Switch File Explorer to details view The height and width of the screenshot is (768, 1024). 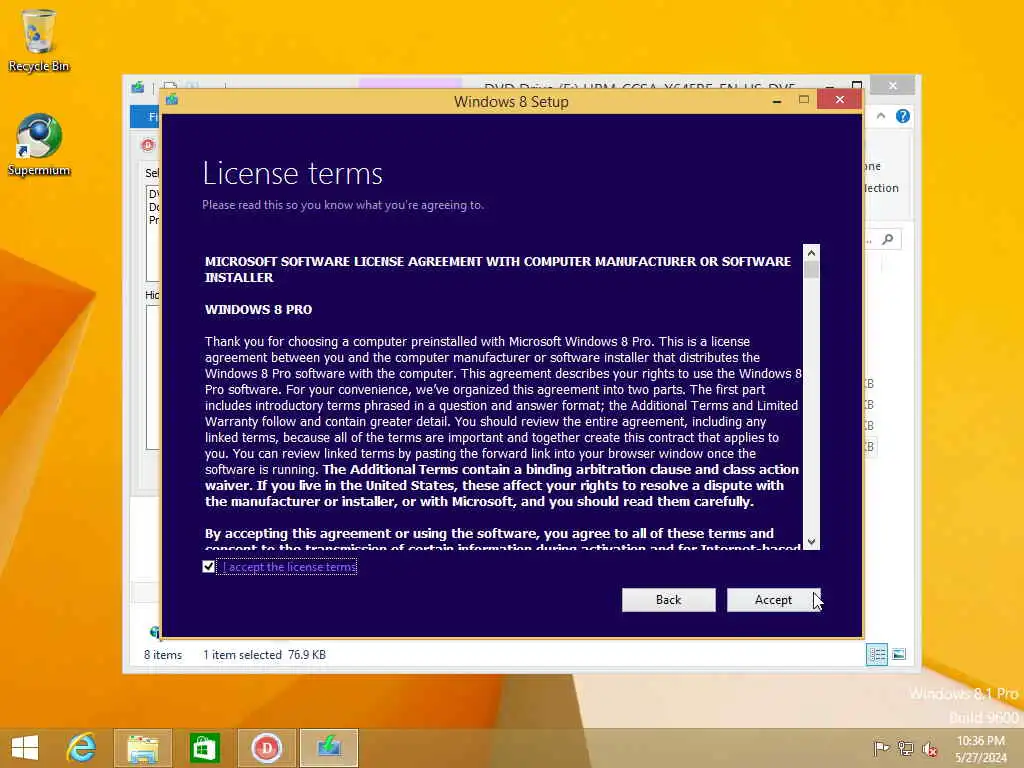click(x=876, y=654)
